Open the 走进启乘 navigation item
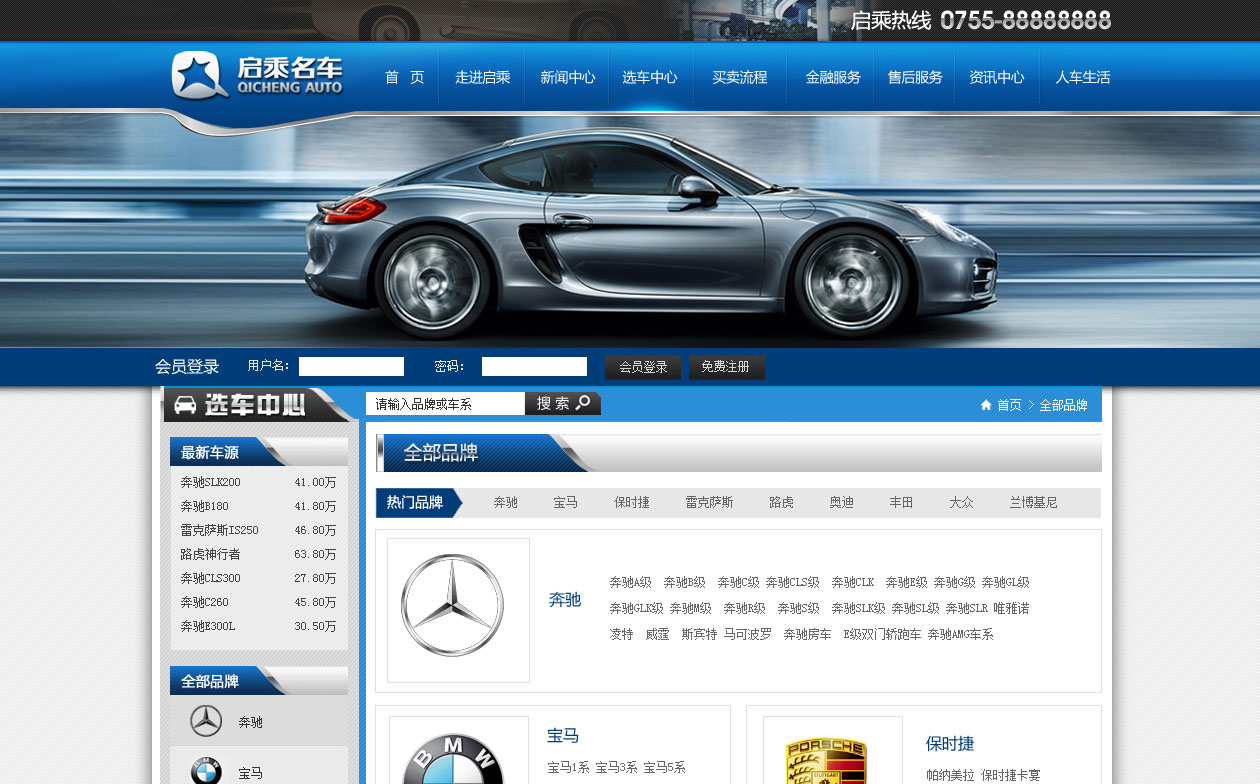This screenshot has width=1260, height=784. click(483, 77)
